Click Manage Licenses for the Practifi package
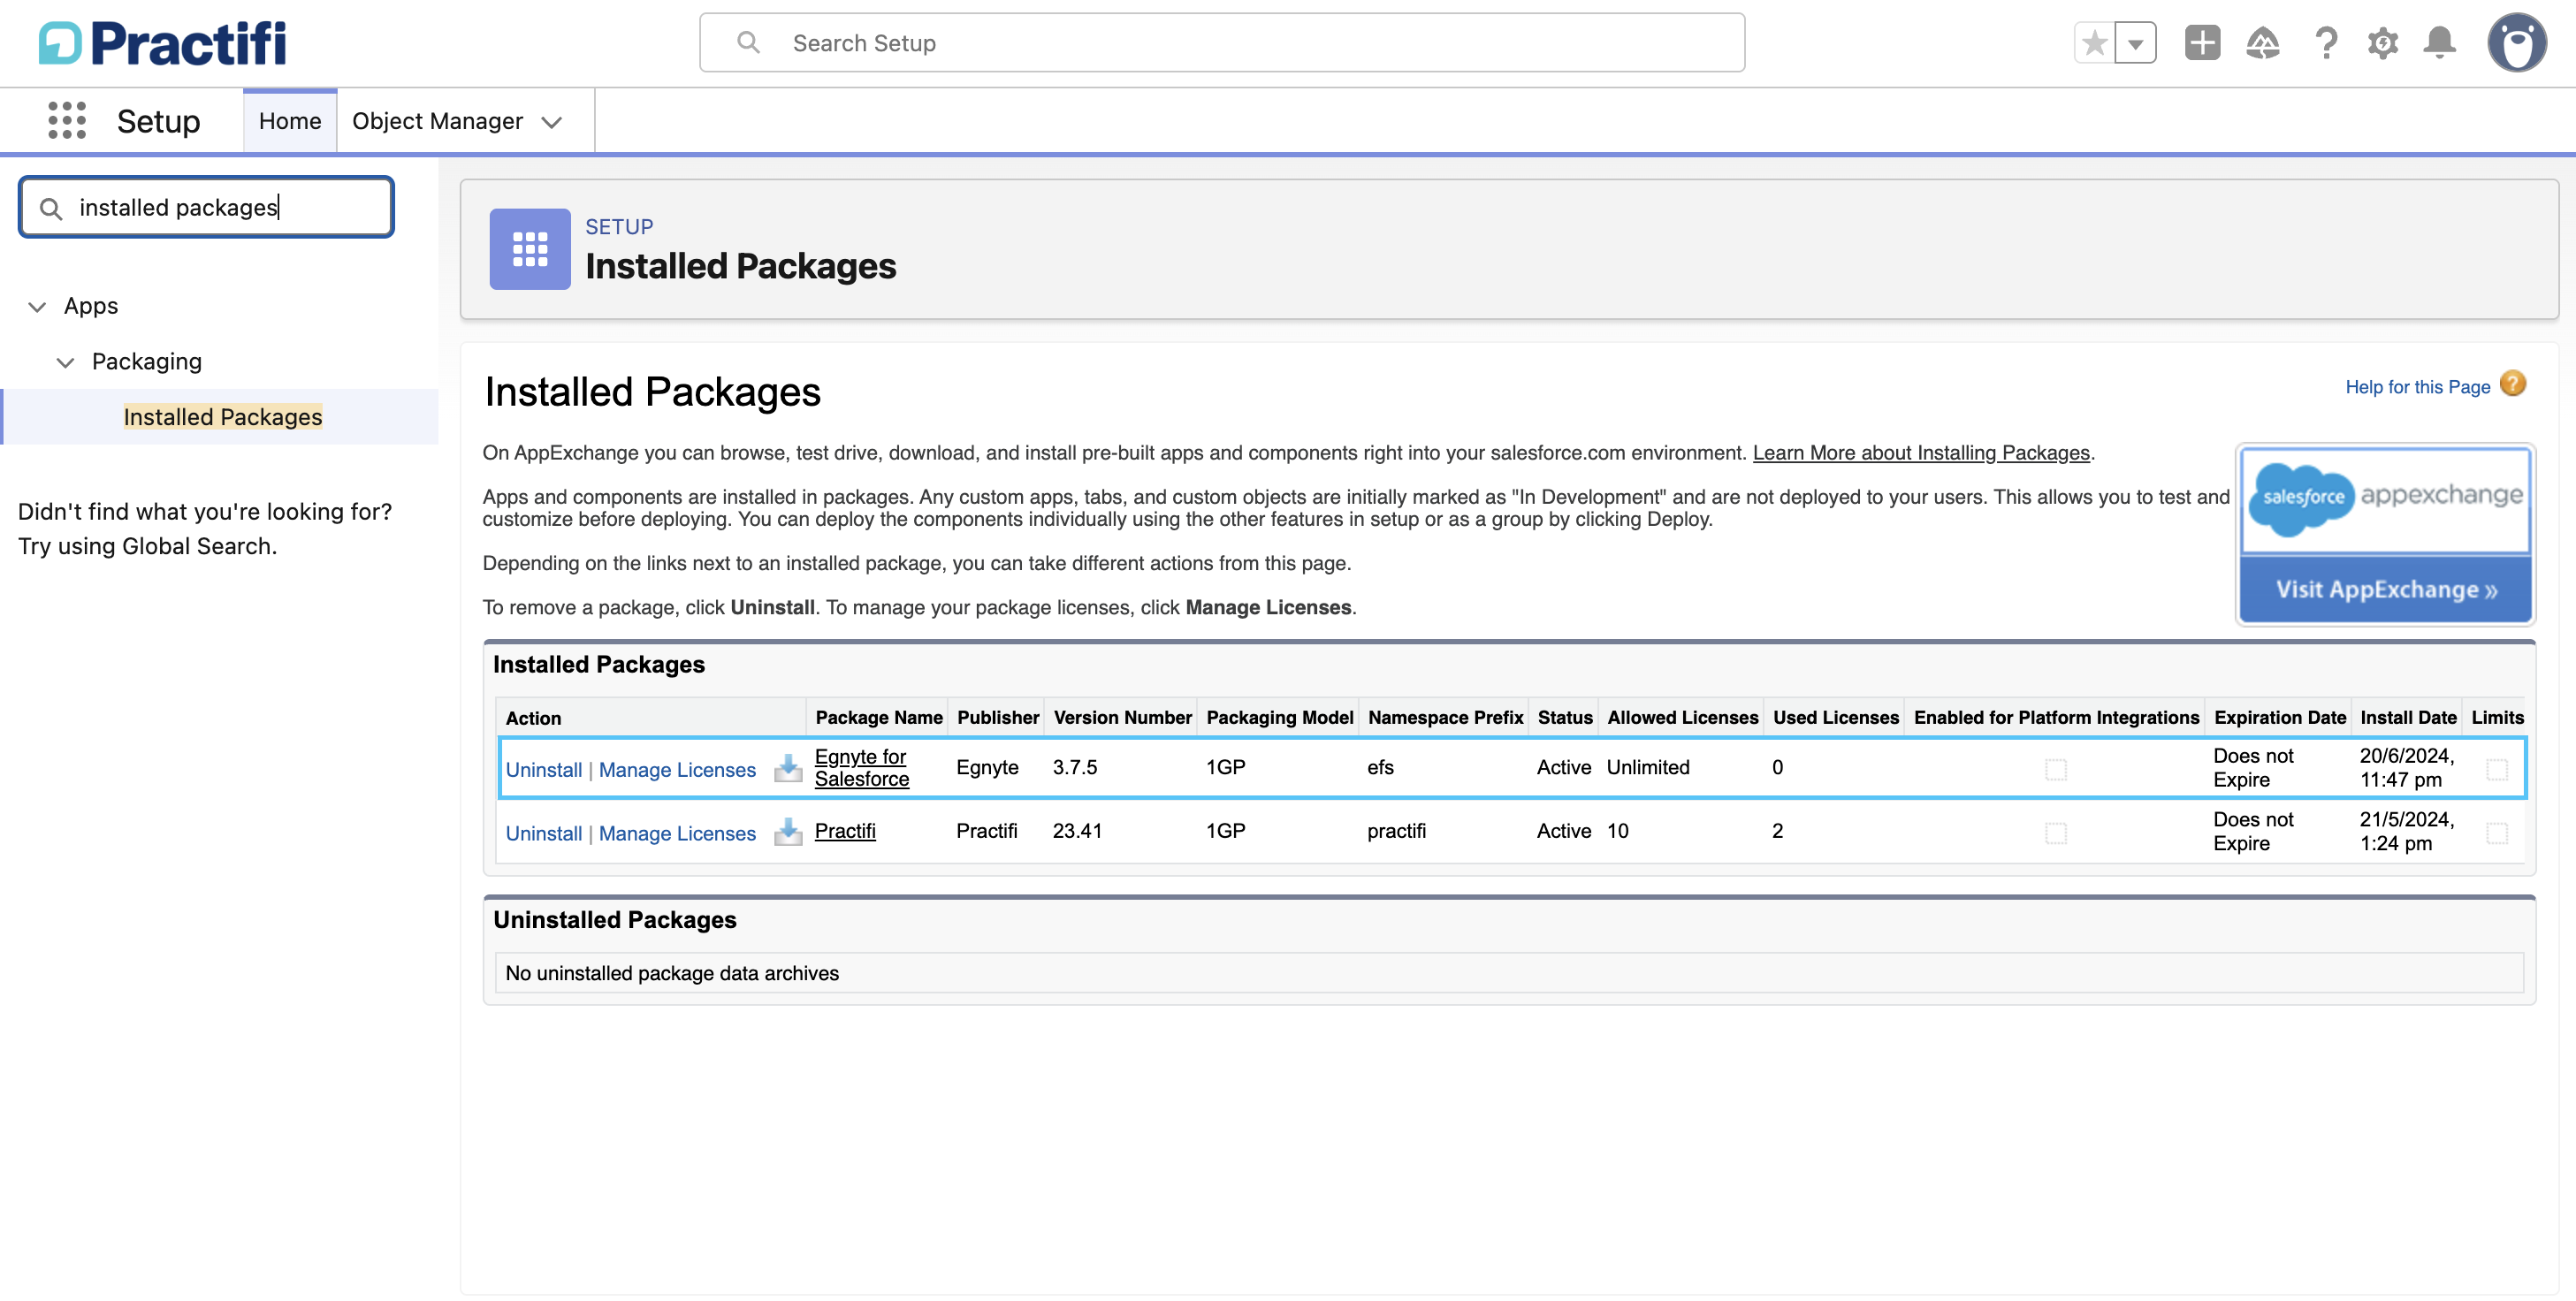 [677, 834]
